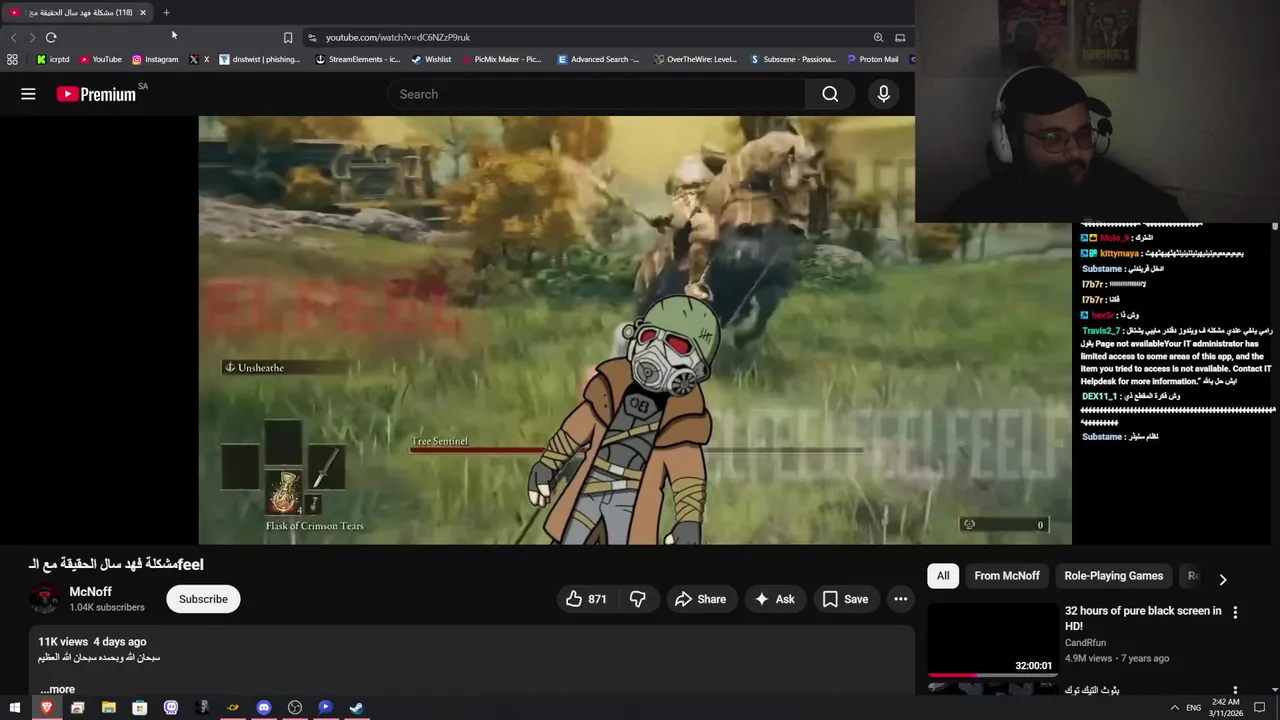Switch to Brave browser in taskbar
This screenshot has height=720, width=1280.
pyautogui.click(x=46, y=708)
